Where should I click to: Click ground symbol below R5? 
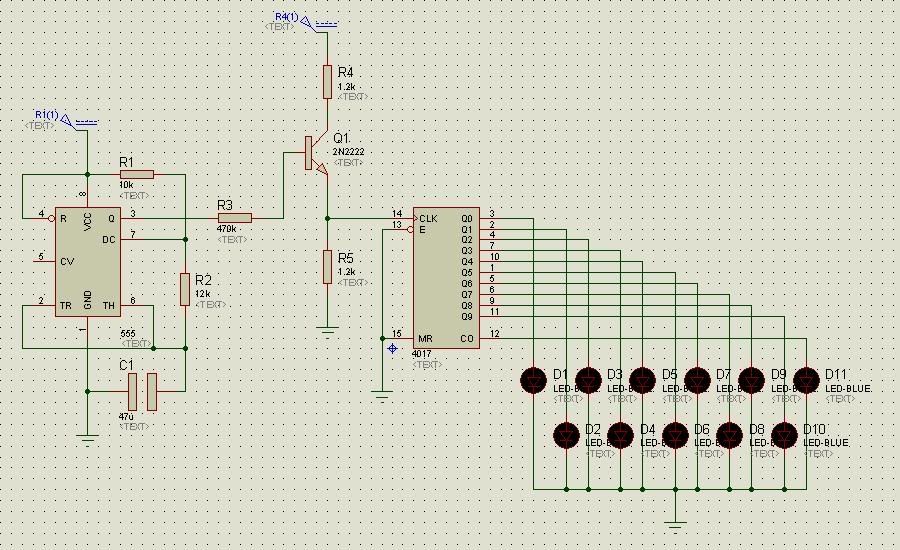tap(327, 331)
